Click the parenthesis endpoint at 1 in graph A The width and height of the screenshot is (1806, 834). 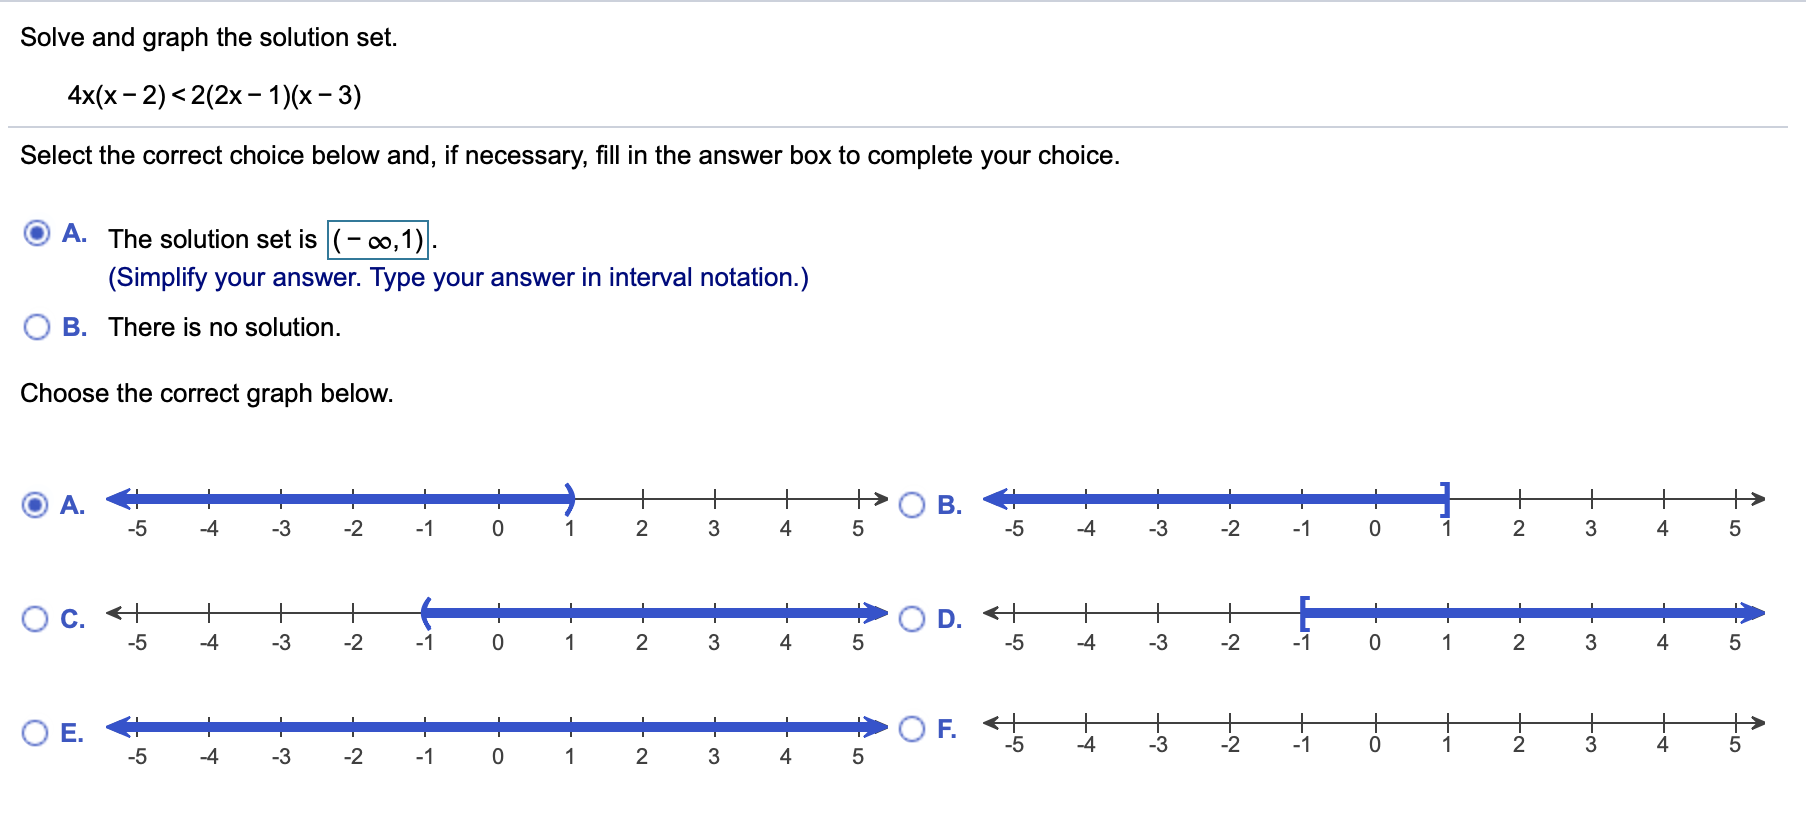tap(570, 498)
